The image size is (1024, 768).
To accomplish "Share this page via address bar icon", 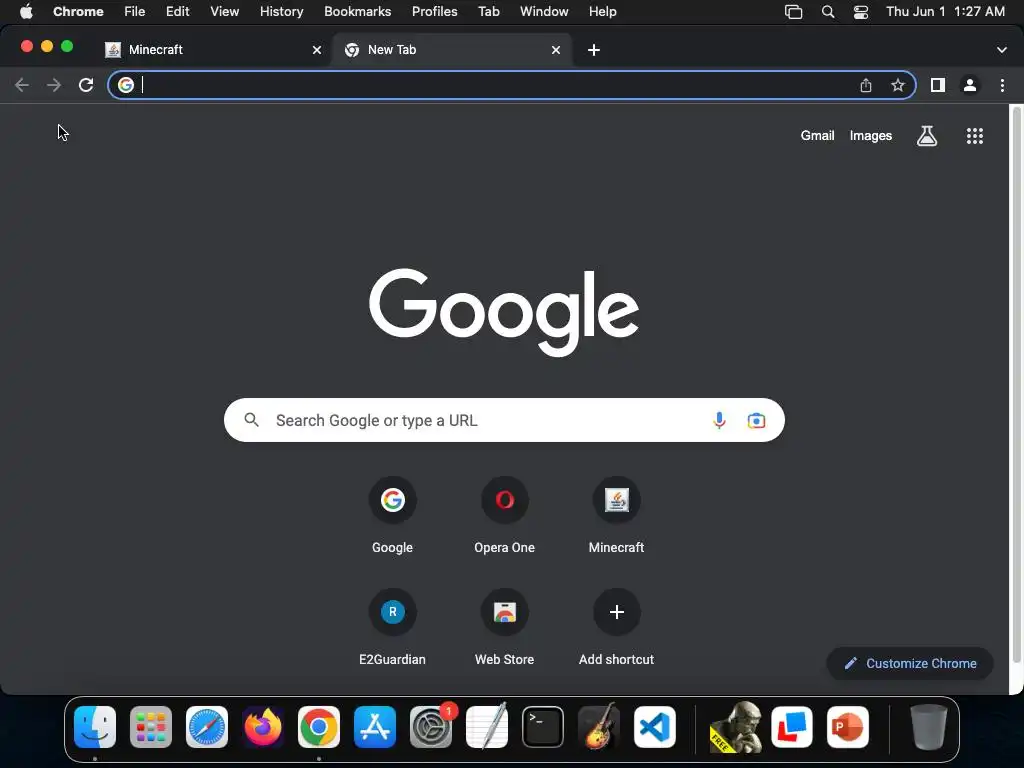I will point(866,85).
